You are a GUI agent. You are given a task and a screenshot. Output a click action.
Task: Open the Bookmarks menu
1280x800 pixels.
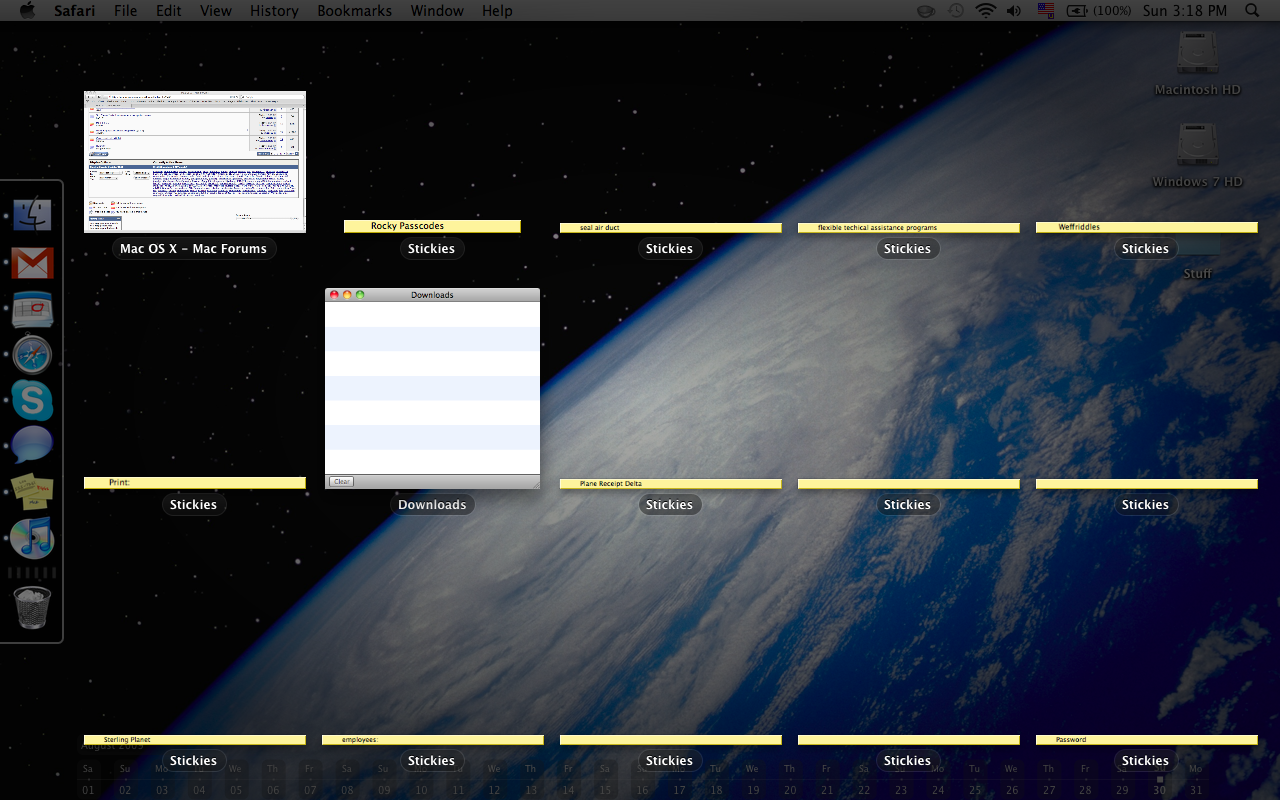pos(354,11)
